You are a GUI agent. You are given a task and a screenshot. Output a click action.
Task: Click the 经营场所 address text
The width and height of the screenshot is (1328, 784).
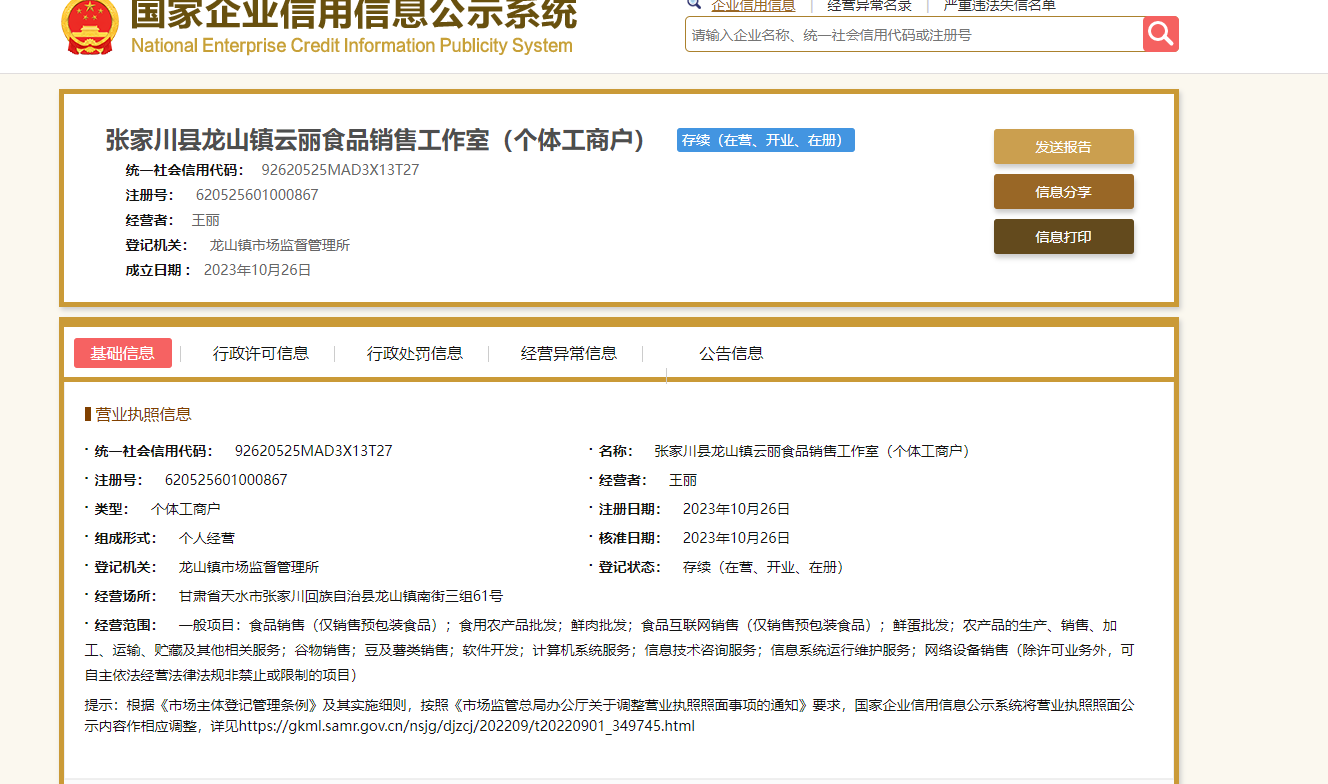pos(340,596)
